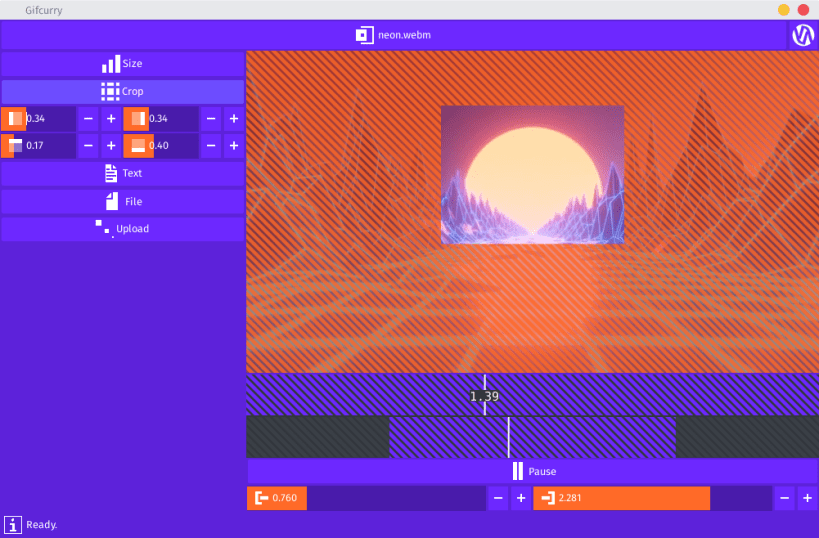Click the start time bracket icon
Screen dimensions: 819x538
click(x=261, y=498)
